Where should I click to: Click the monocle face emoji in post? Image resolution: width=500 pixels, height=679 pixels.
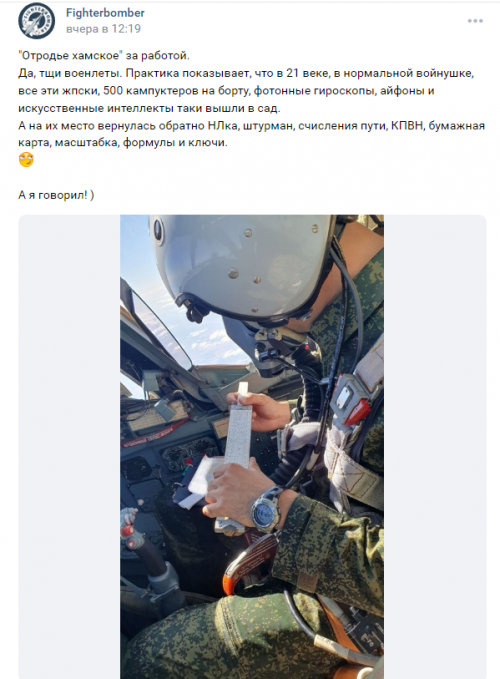[x=26, y=160]
